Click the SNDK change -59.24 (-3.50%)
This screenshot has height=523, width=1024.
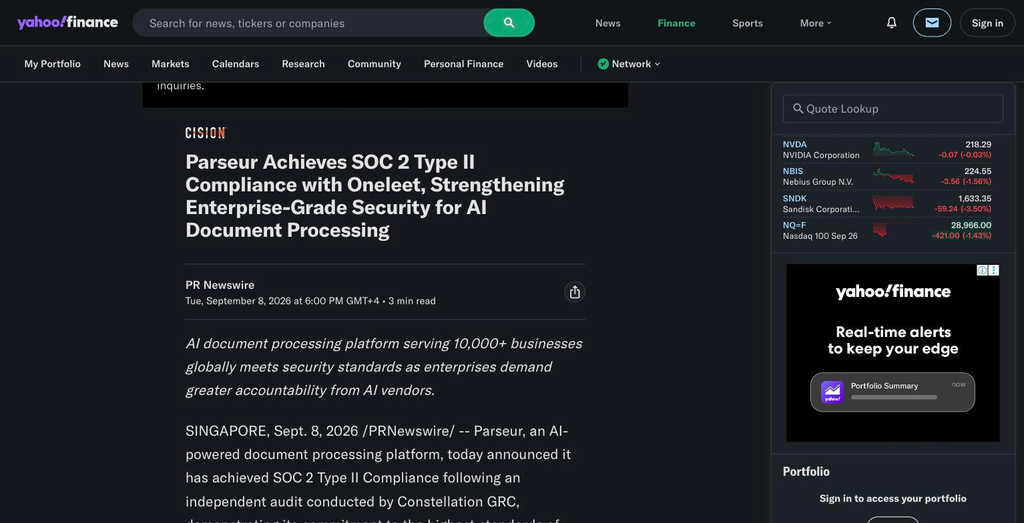963,208
